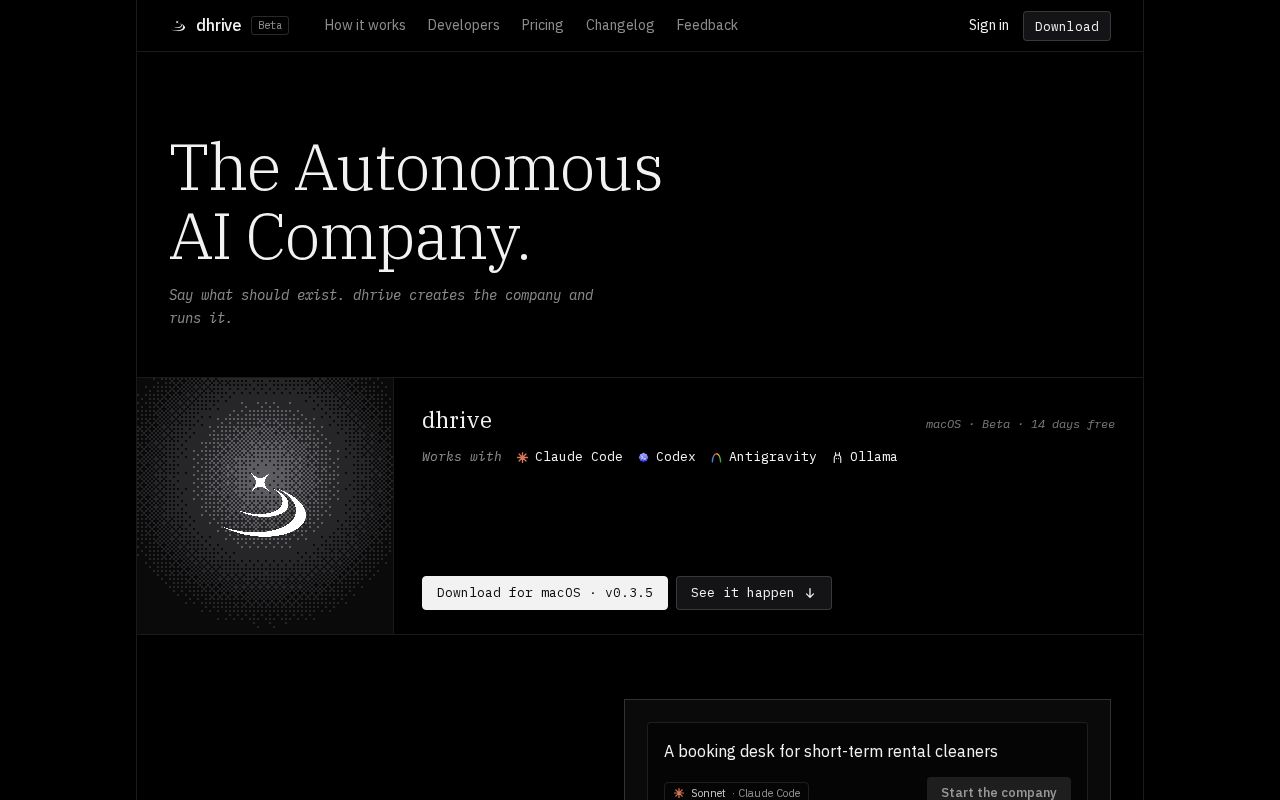Click the Antigravity arc icon
This screenshot has height=800, width=1280.
coord(716,457)
